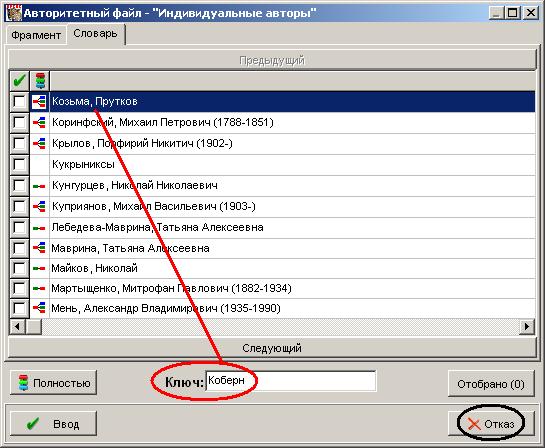Click the tree icon next to Маврина, Татьяна

pyautogui.click(x=39, y=248)
